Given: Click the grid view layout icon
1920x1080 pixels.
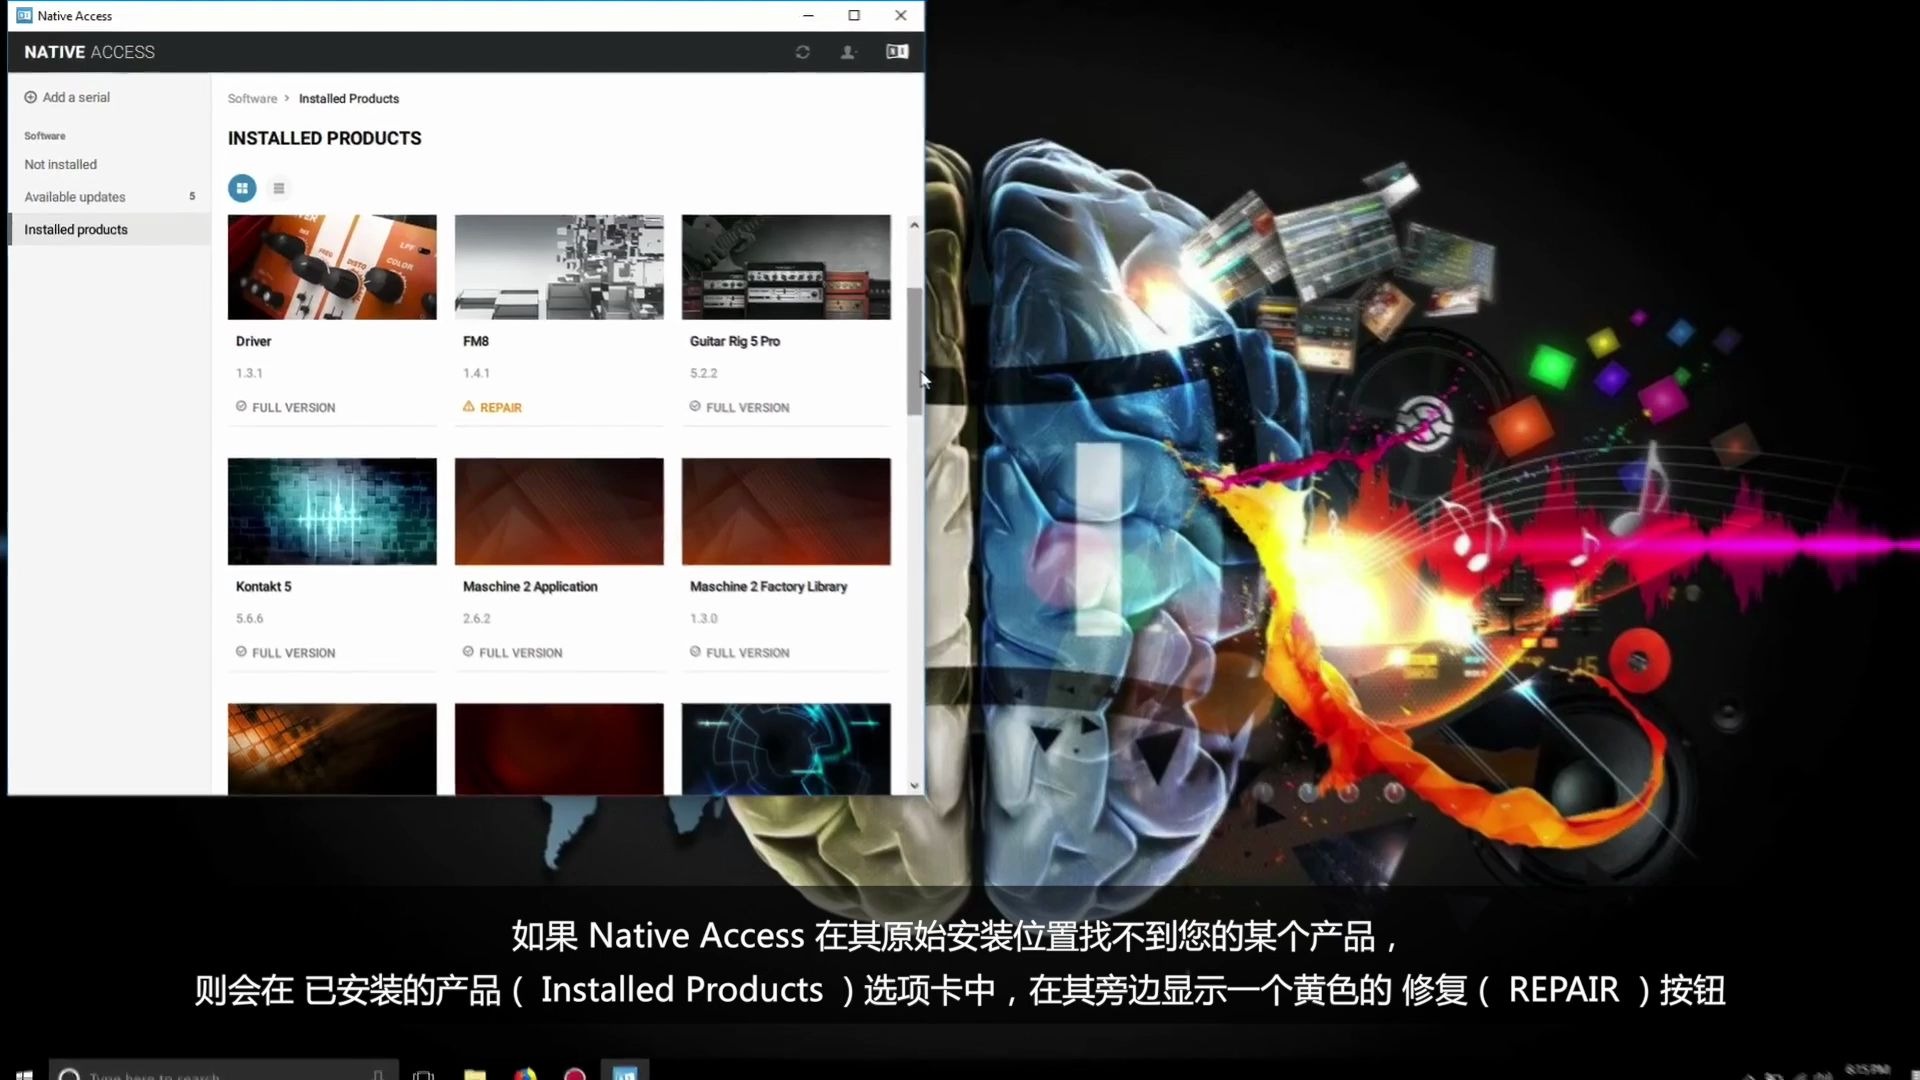Looking at the screenshot, I should click(241, 187).
